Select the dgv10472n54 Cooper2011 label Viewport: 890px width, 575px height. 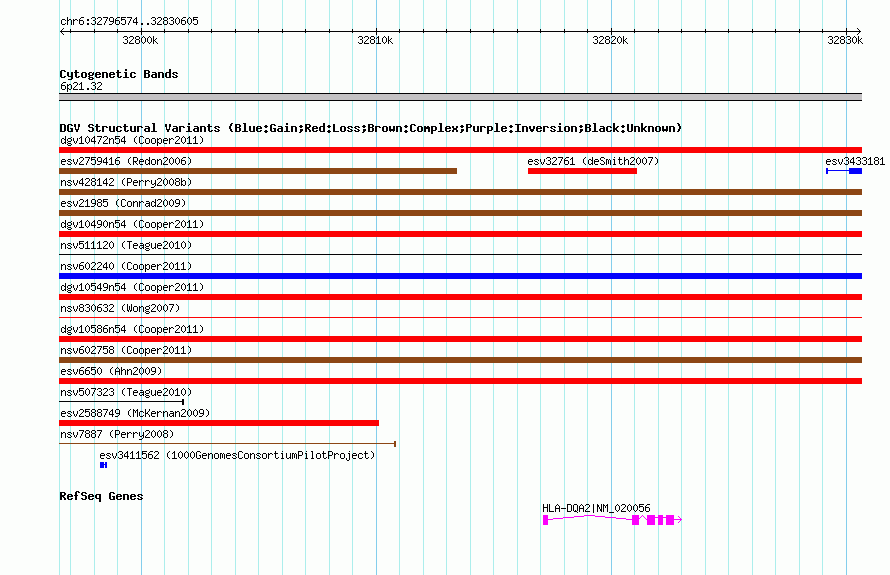[x=132, y=140]
